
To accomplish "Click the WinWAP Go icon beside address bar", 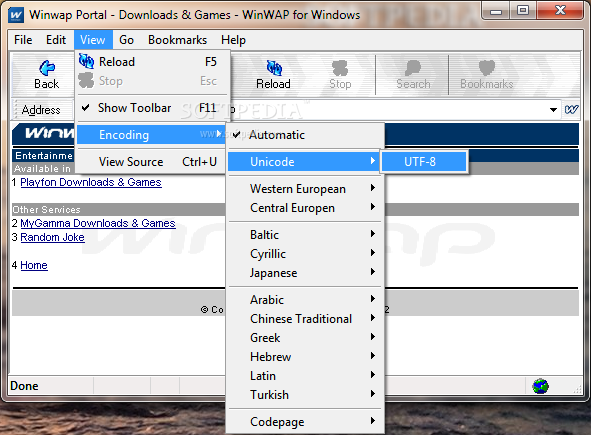I will pyautogui.click(x=571, y=110).
